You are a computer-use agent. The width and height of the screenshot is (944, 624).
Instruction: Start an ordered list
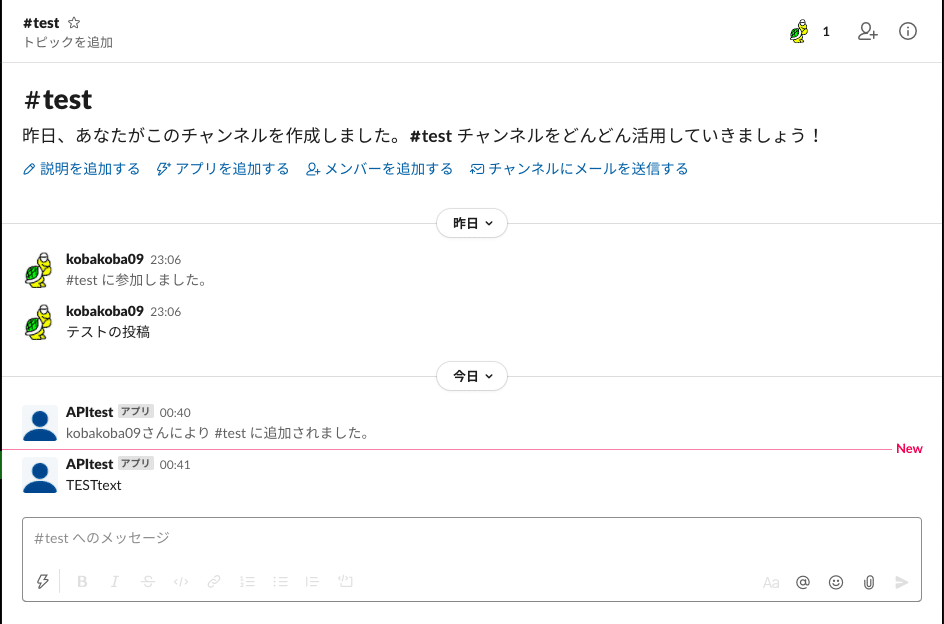(x=248, y=582)
